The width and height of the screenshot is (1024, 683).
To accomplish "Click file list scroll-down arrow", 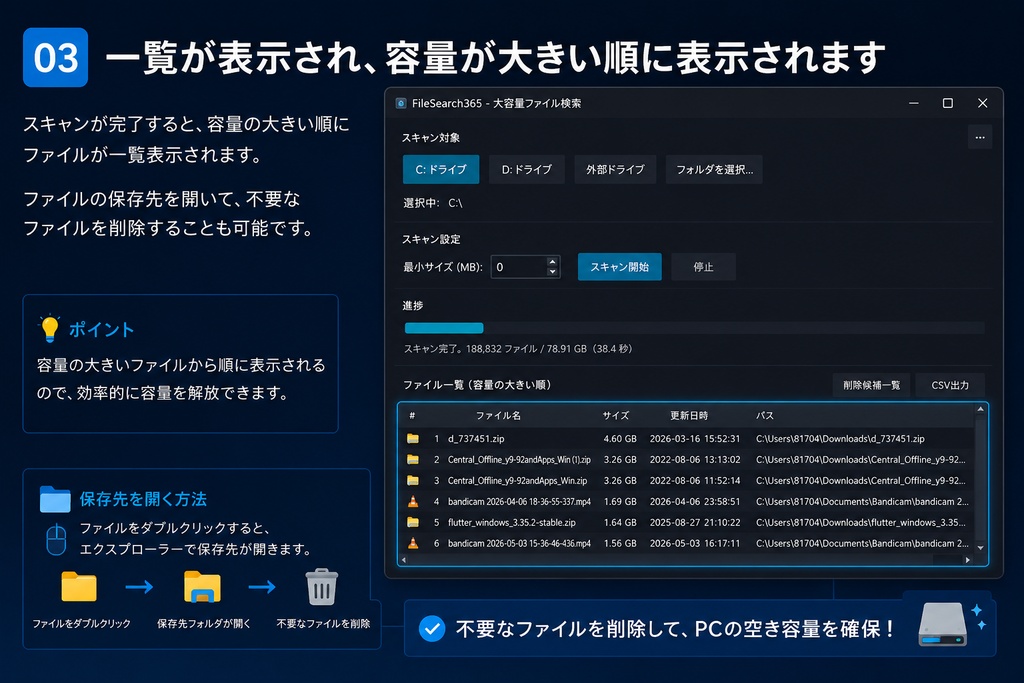I will (x=980, y=548).
